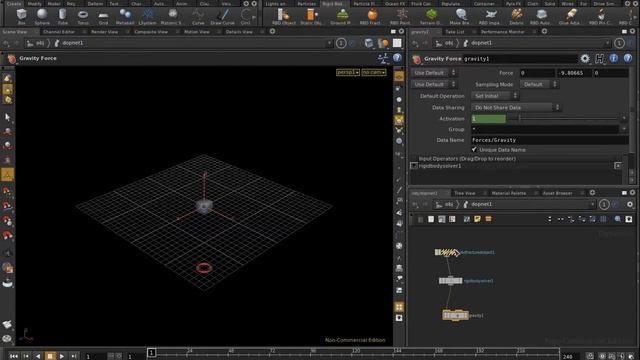640x360 pixels.
Task: Click the Force Y value field
Action: click(x=574, y=73)
